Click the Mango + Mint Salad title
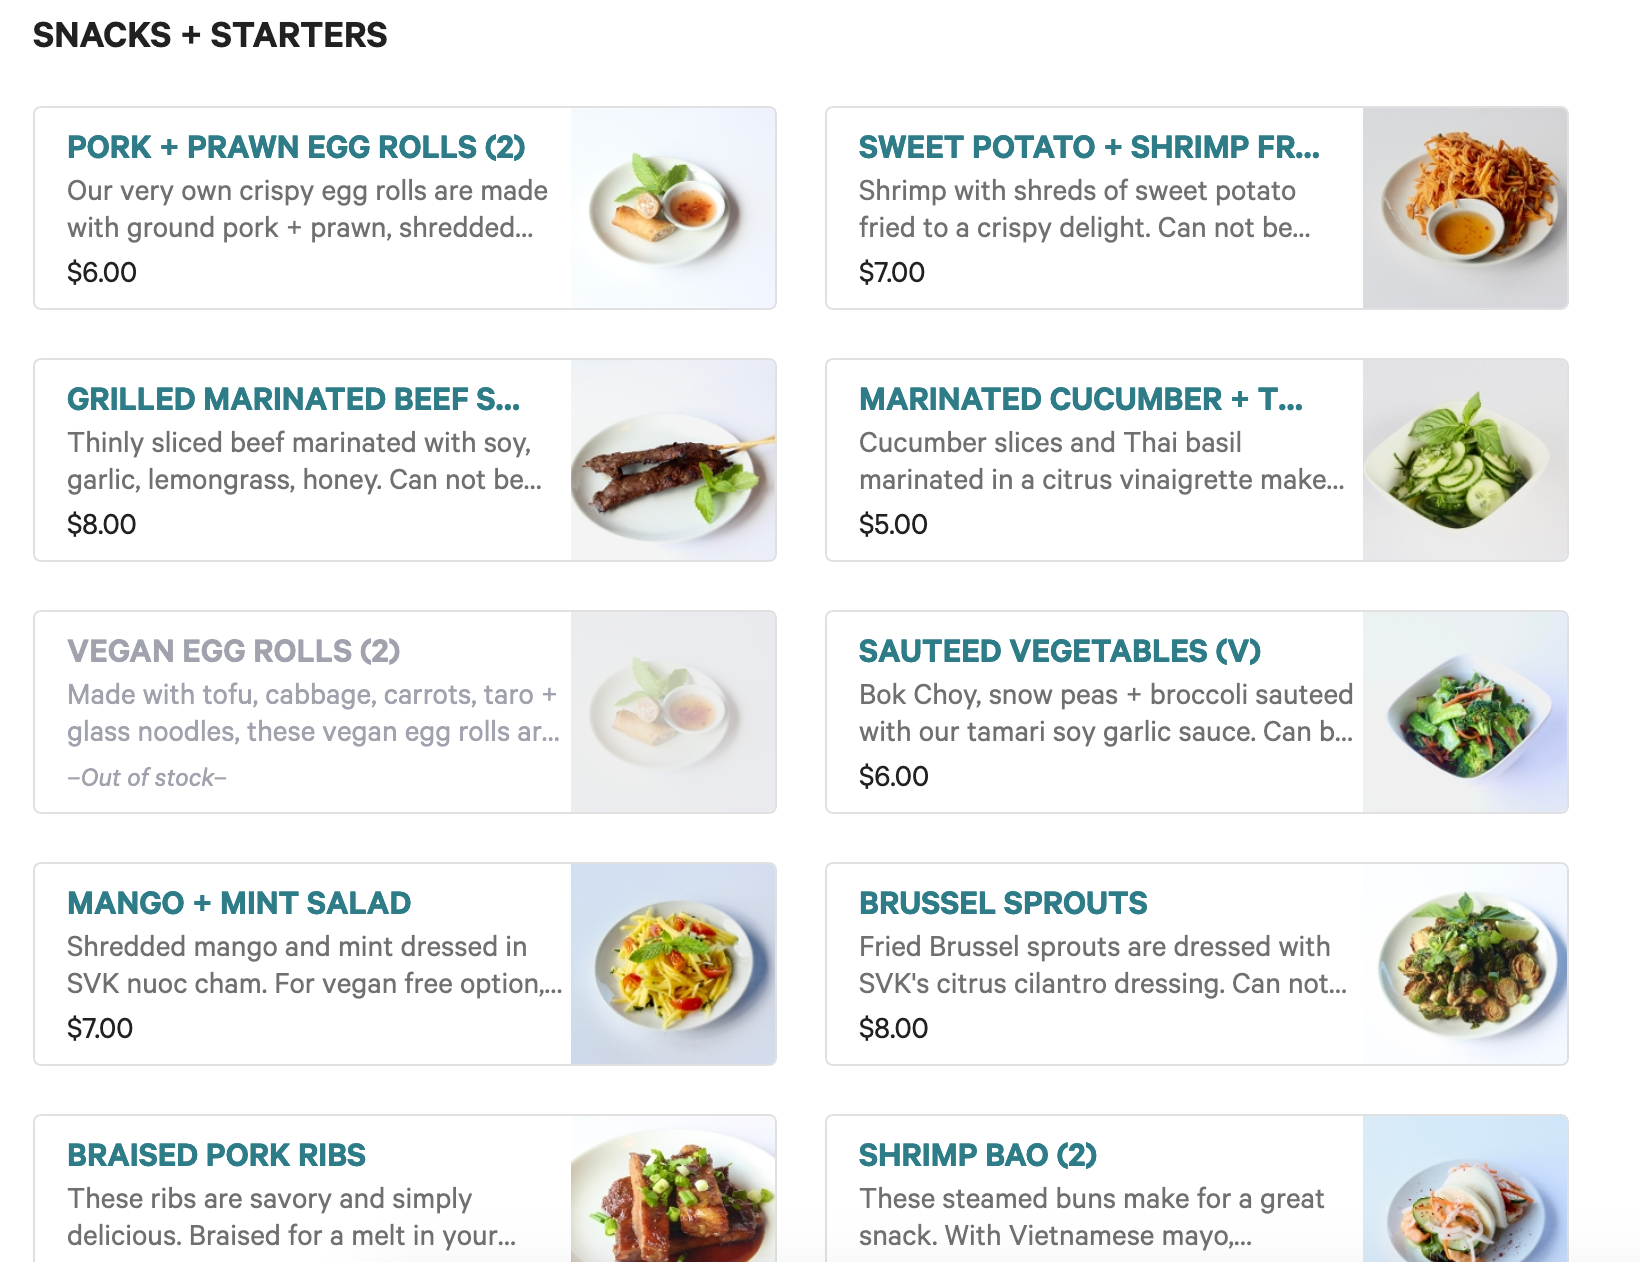Viewport: 1640px width, 1262px height. [239, 903]
